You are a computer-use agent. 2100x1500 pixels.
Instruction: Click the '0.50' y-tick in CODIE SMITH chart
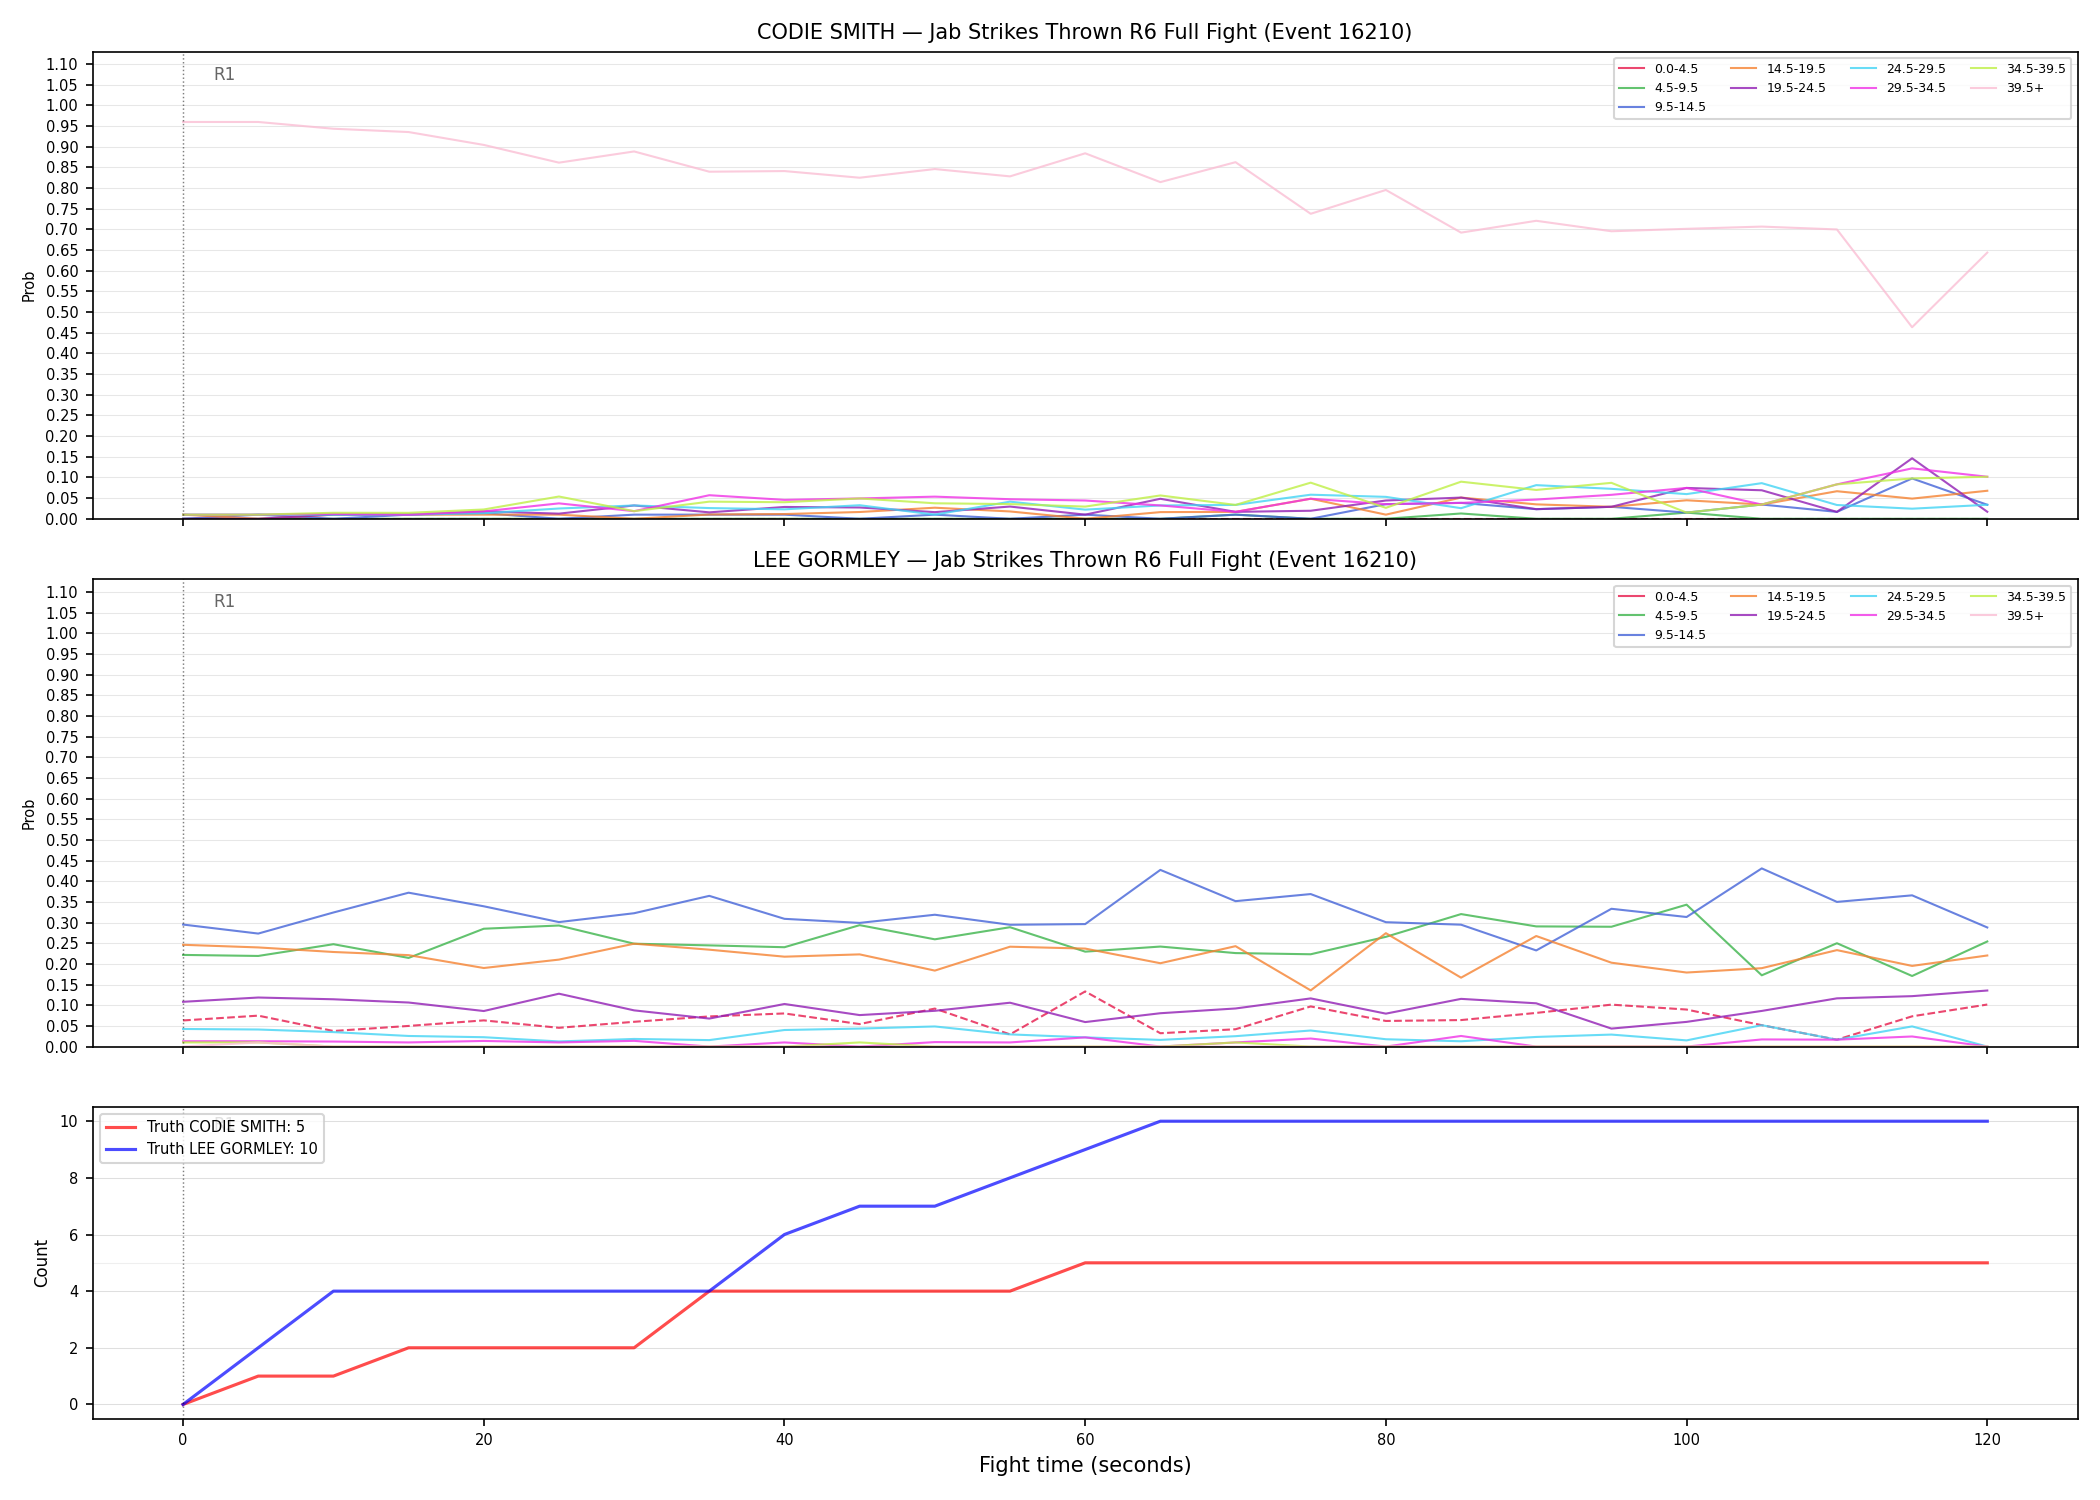point(62,312)
